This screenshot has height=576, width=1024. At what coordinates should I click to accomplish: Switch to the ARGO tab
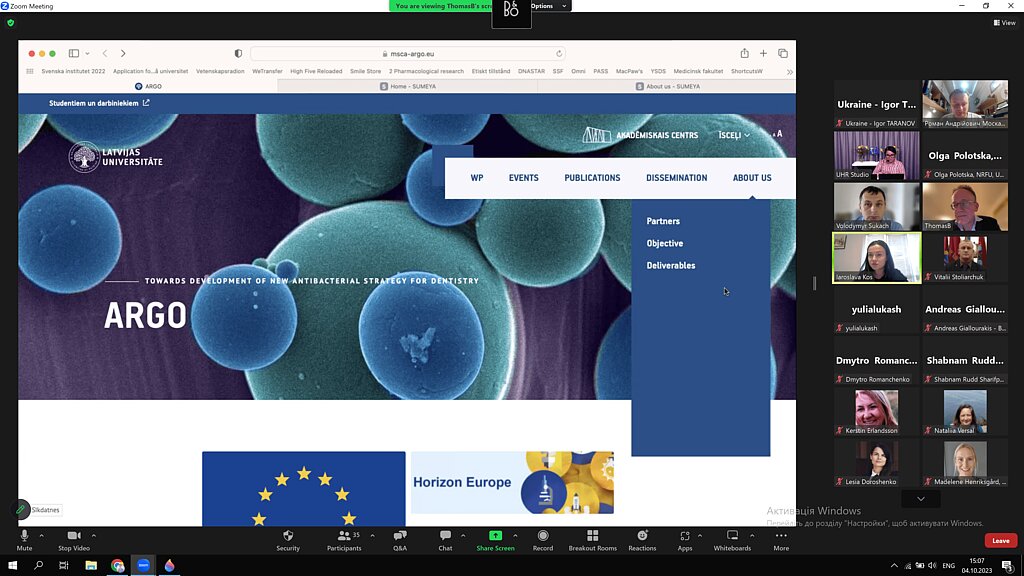[148, 86]
